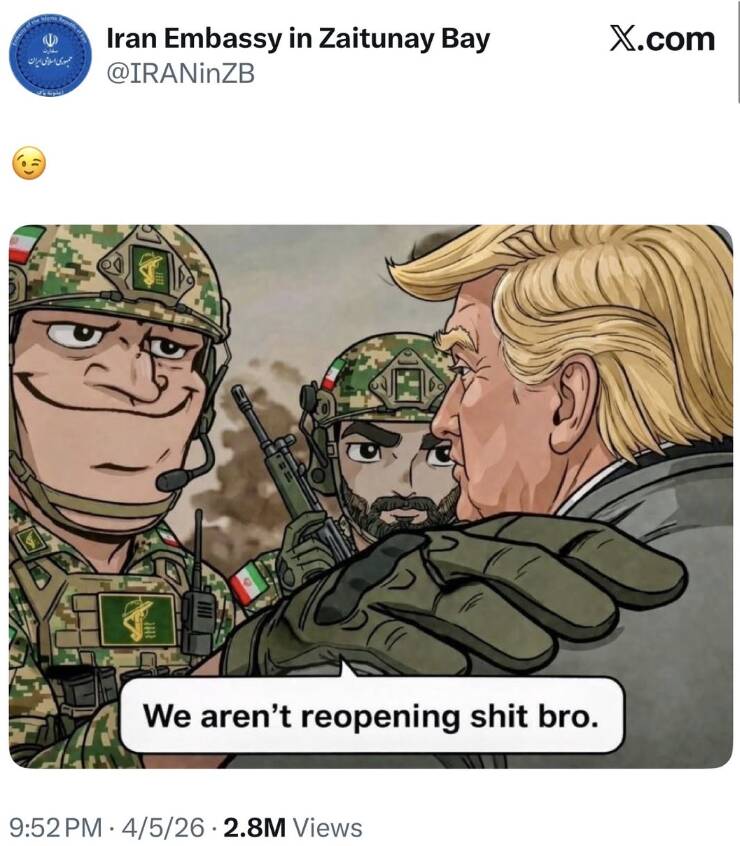Click the green emblem patch on the soldier's chest
This screenshot has height=846, width=740.
tap(137, 619)
